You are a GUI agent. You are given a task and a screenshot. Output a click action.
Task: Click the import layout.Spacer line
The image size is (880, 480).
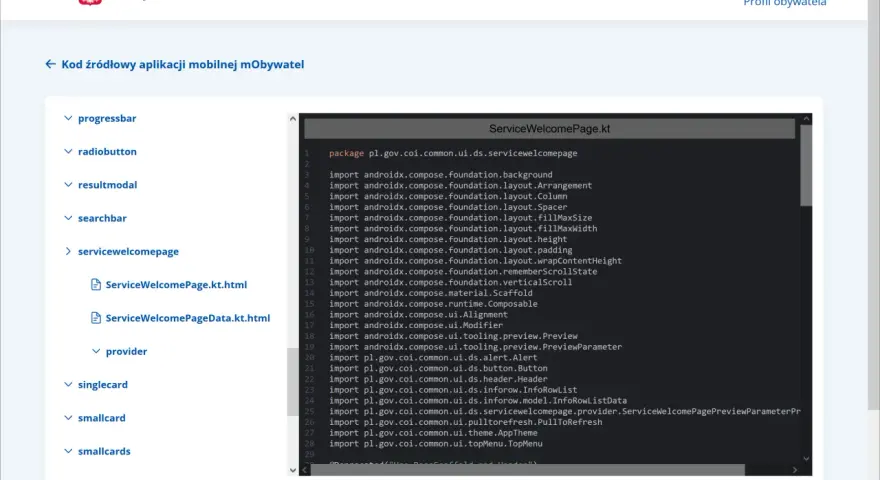tap(448, 207)
